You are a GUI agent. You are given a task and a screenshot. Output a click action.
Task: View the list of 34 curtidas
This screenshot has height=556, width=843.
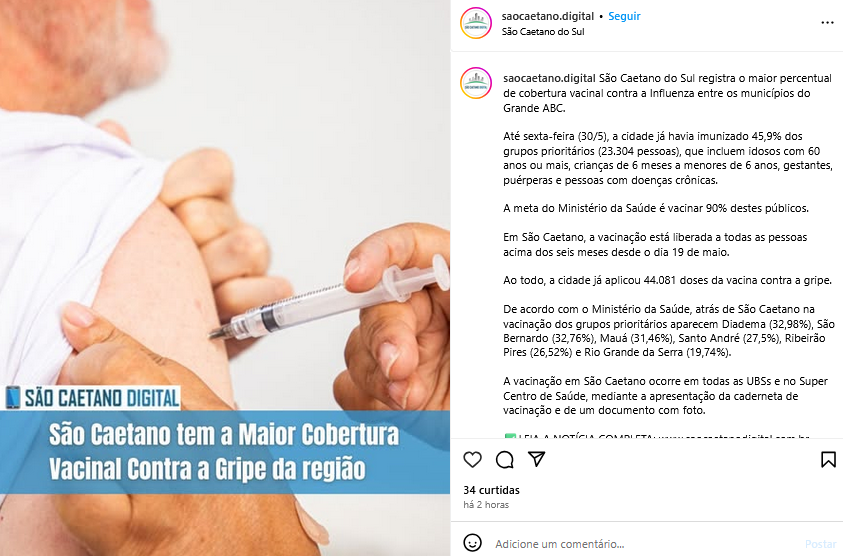[x=491, y=490]
